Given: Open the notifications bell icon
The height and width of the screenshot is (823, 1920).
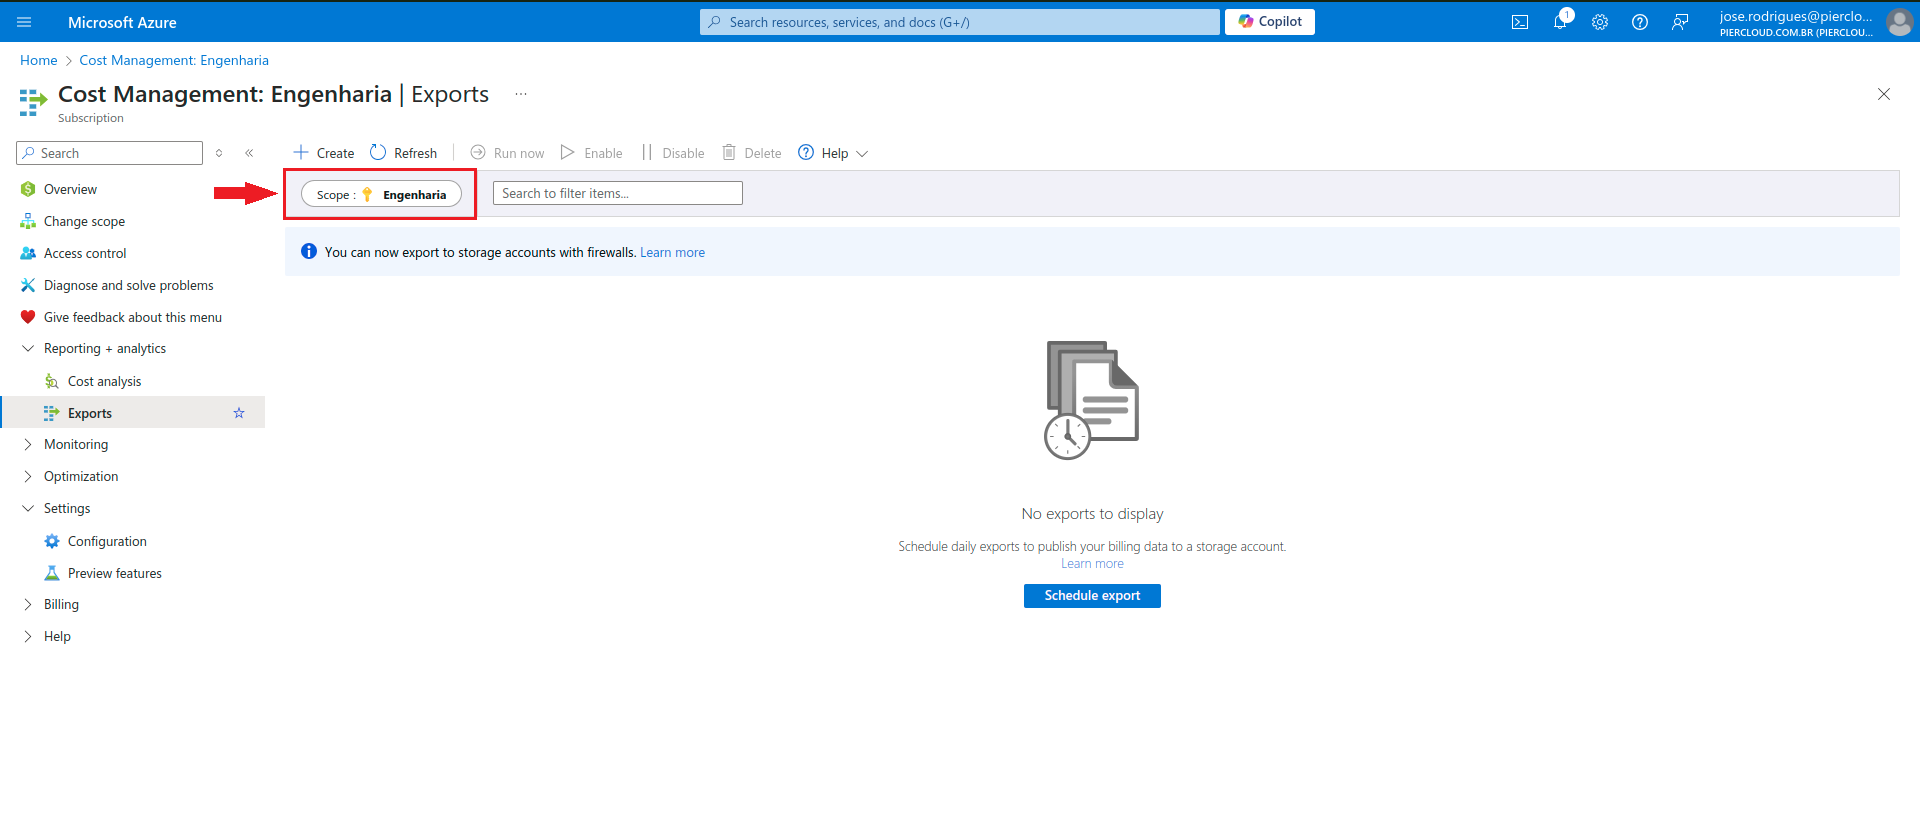Looking at the screenshot, I should 1560,22.
